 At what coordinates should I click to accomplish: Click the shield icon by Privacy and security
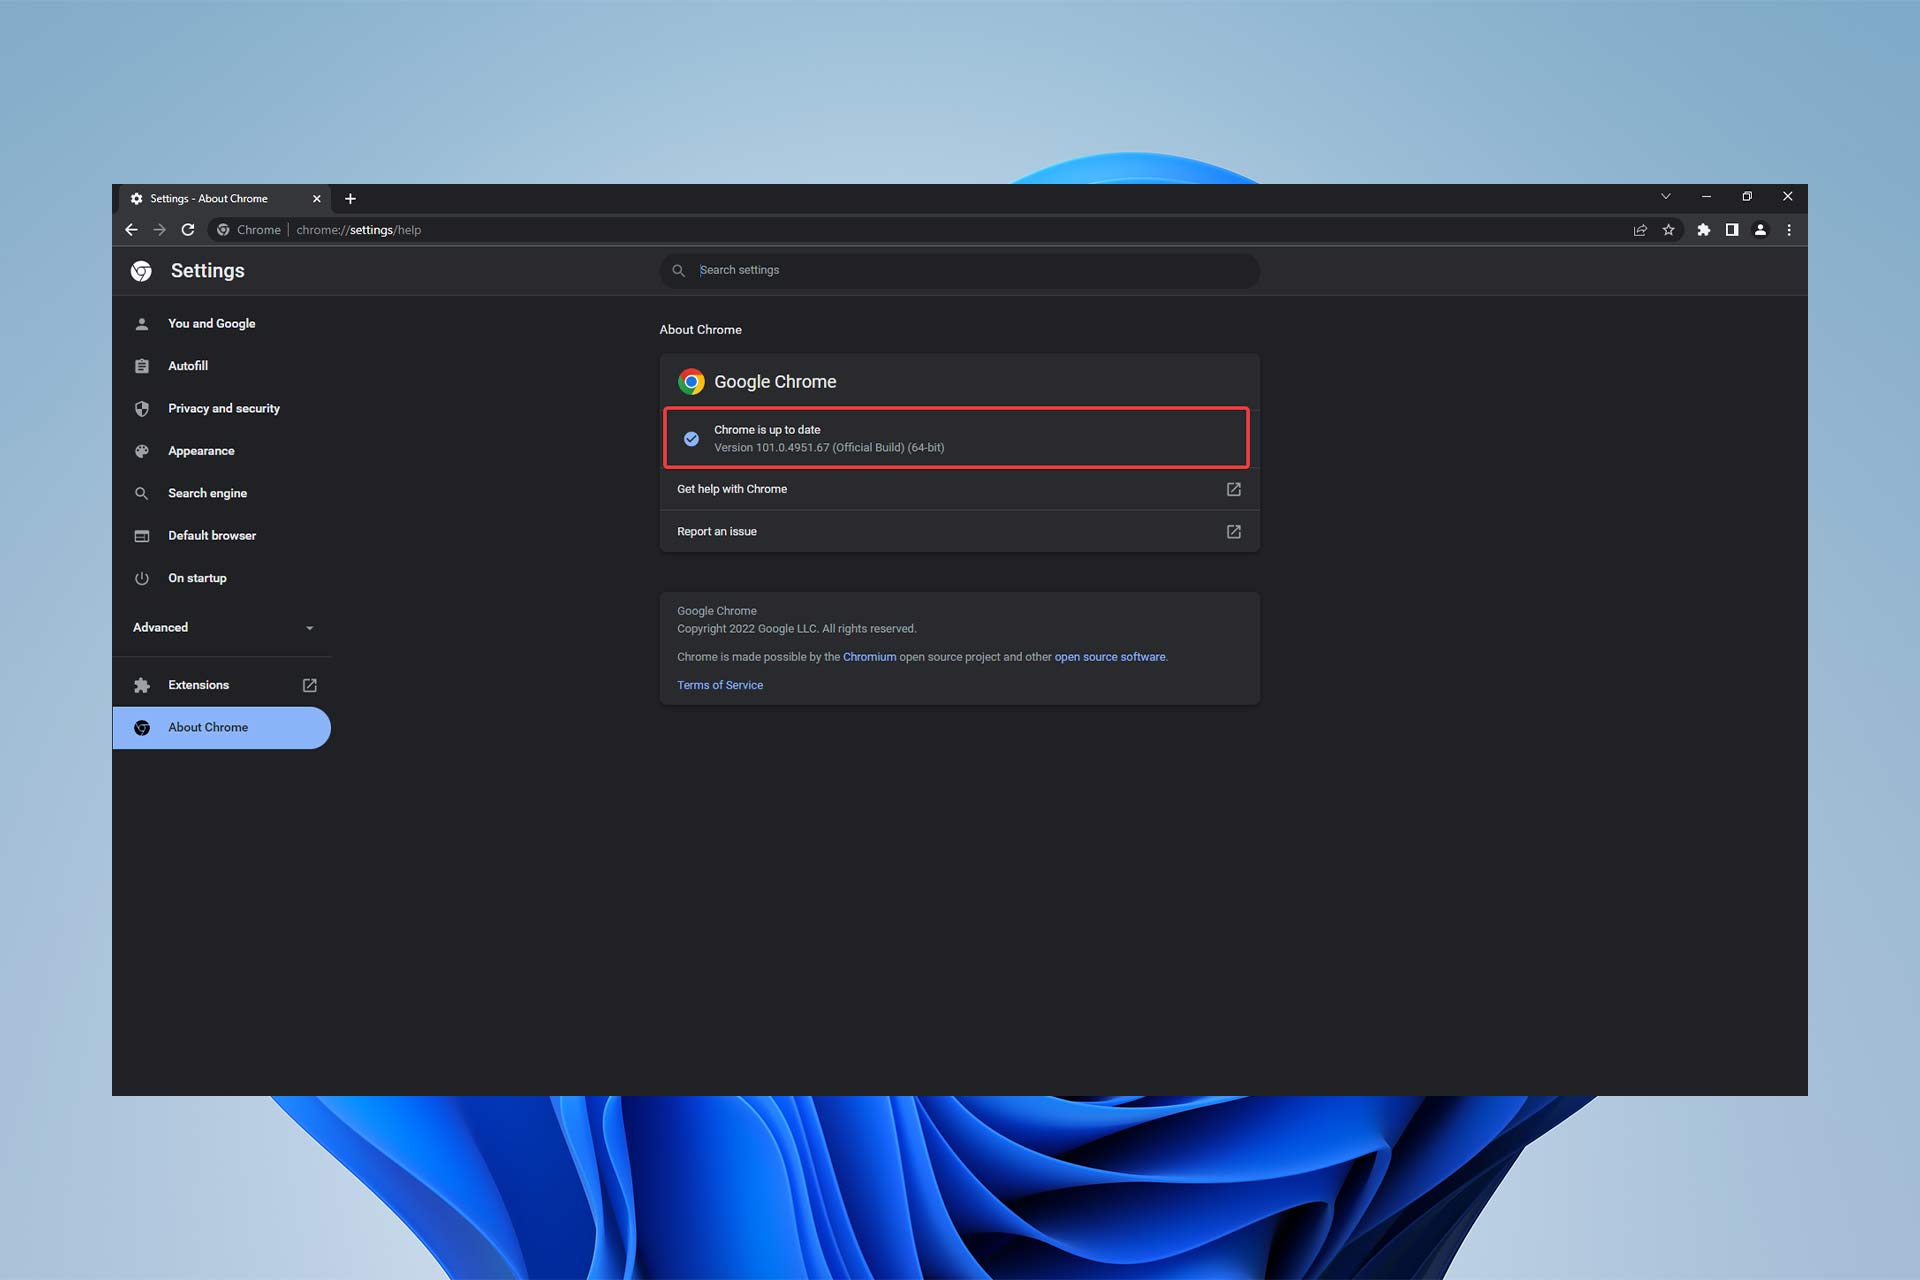coord(142,409)
